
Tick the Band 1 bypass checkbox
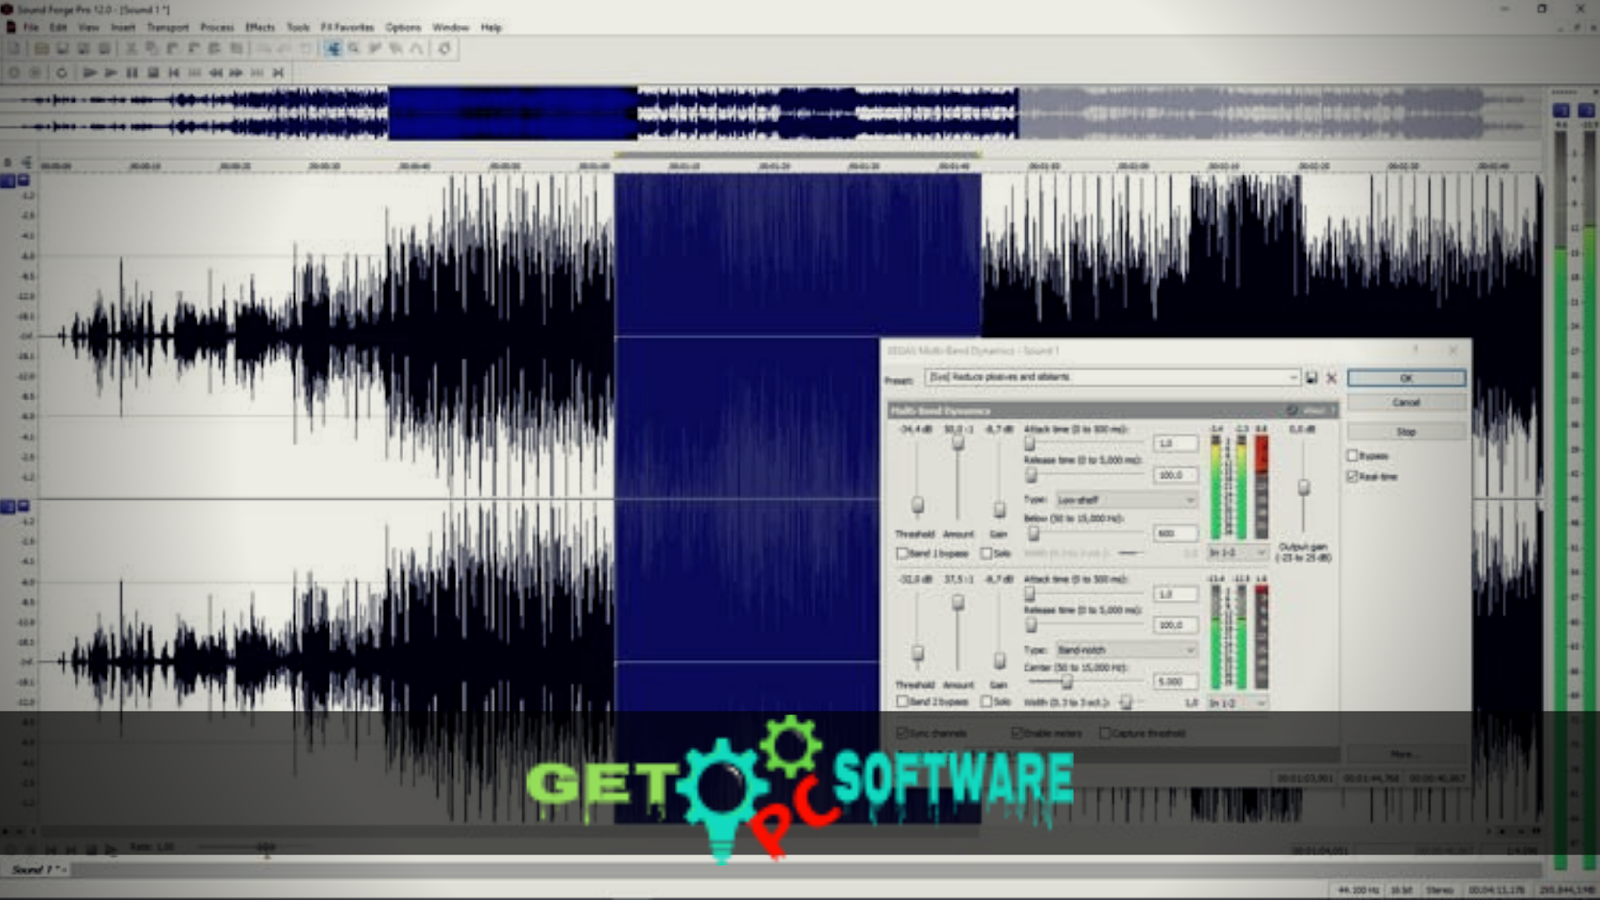[x=901, y=553]
